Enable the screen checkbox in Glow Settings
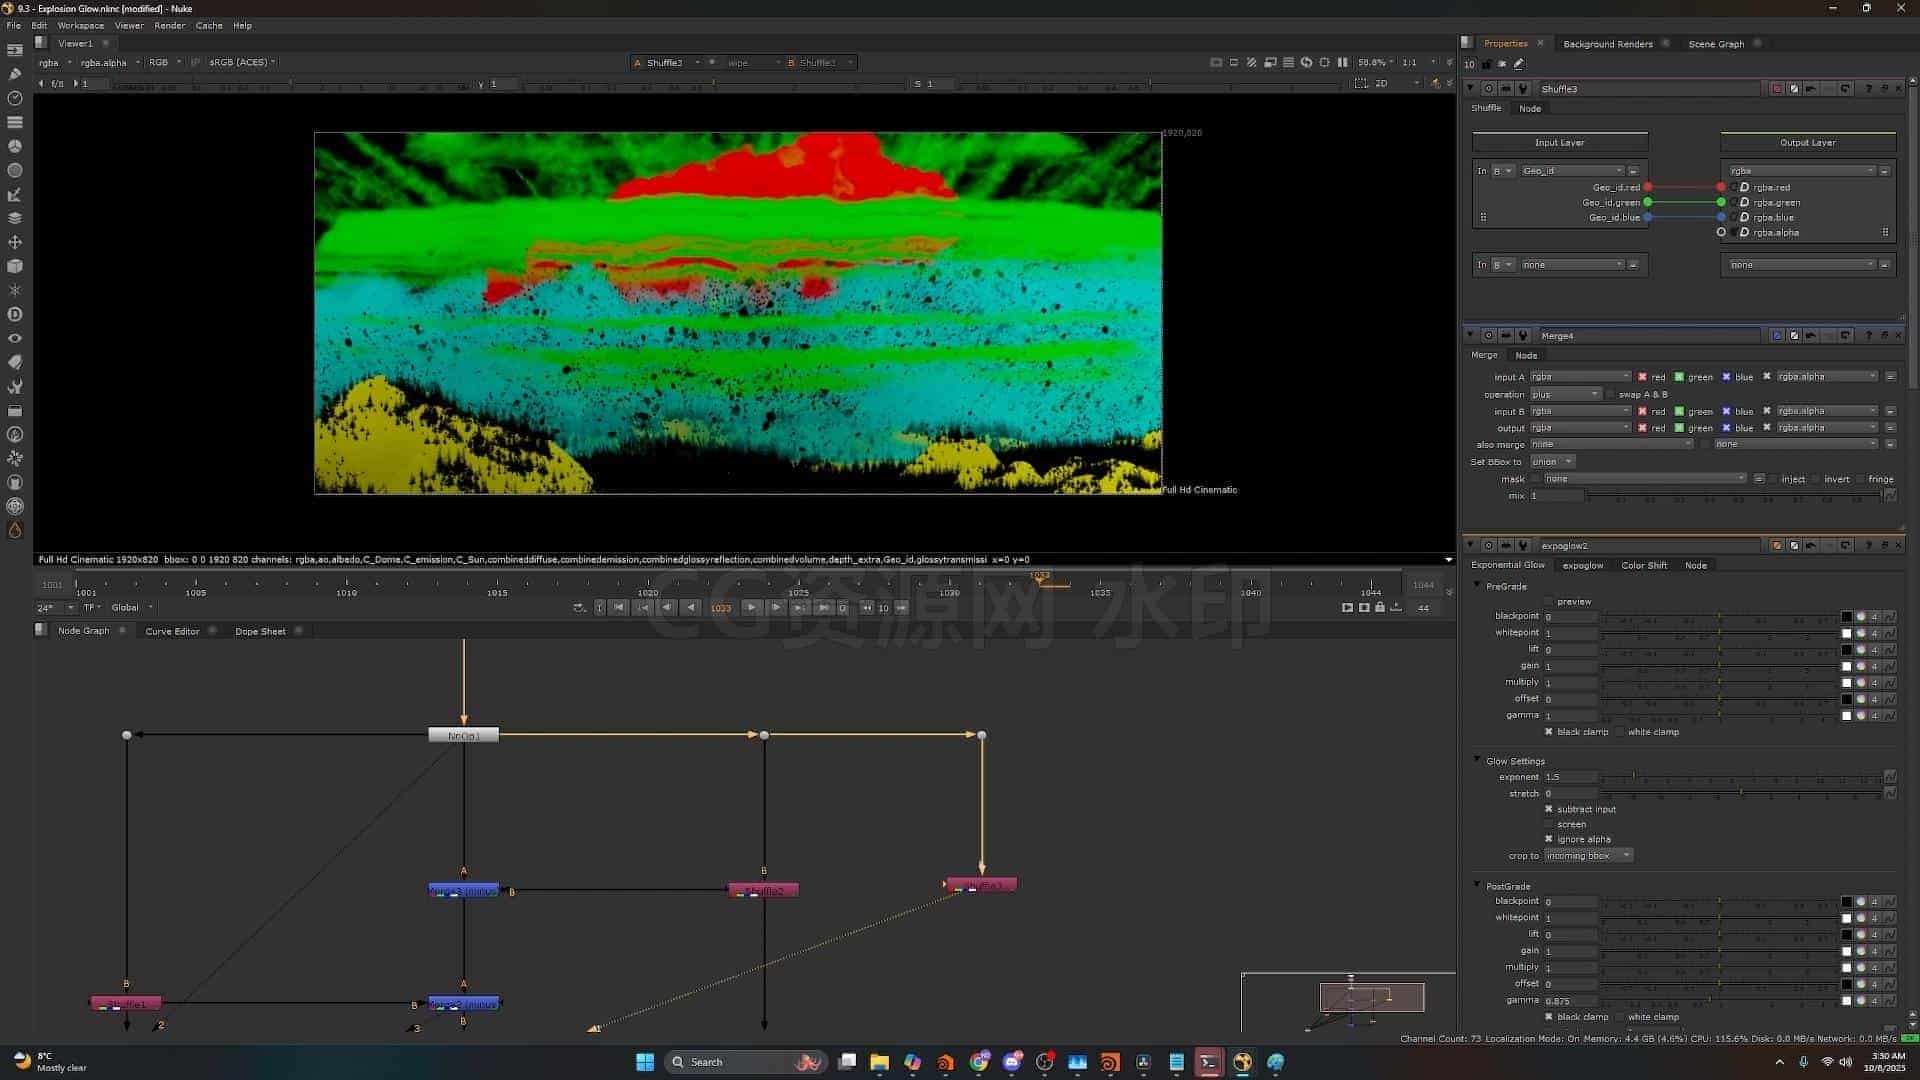The height and width of the screenshot is (1080, 1920). 1549,824
